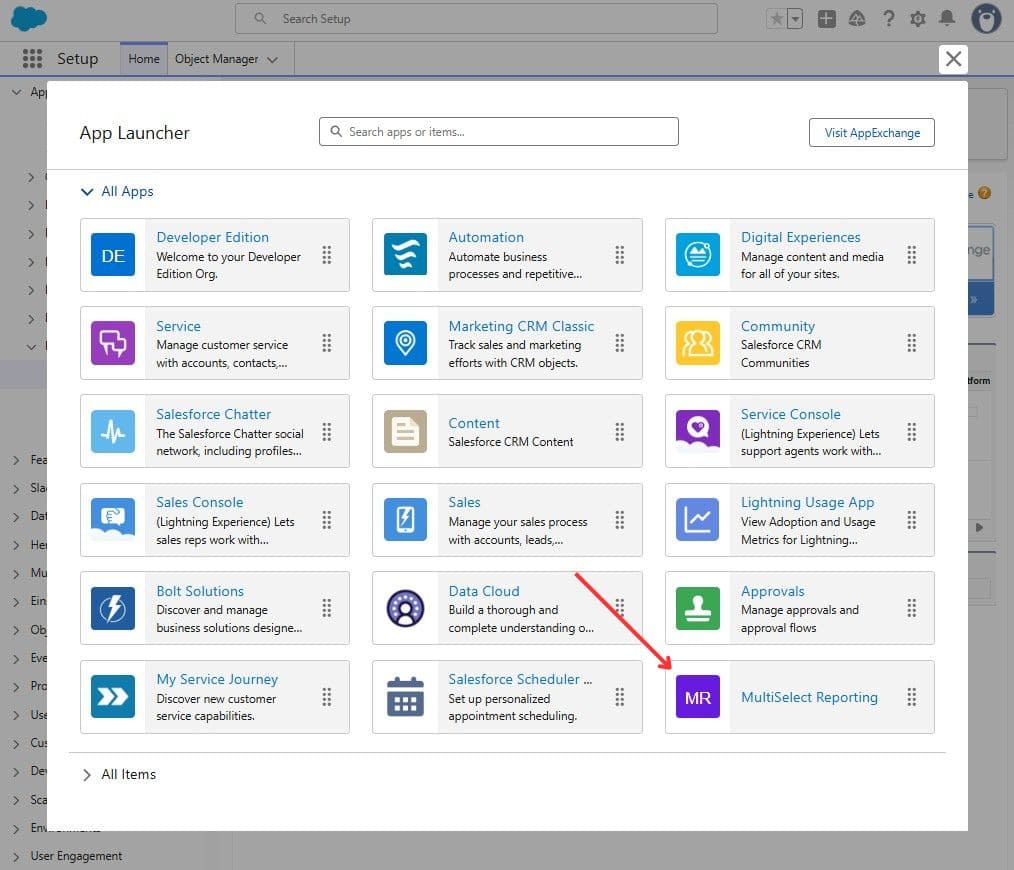
Task: Switch to the Home tab
Action: tap(144, 59)
